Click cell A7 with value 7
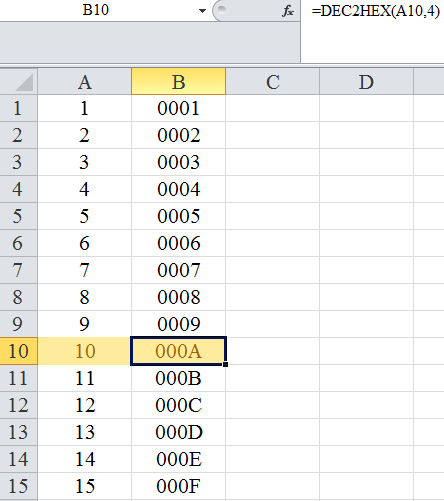Viewport: 444px width, 501px height. 85,270
